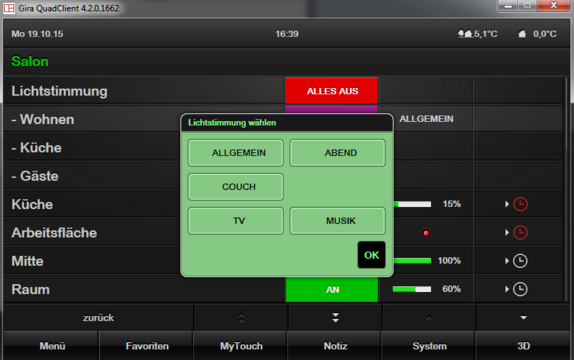This screenshot has width=574, height=360.
Task: Minimize the Gira QuadClient window
Action: point(508,6)
